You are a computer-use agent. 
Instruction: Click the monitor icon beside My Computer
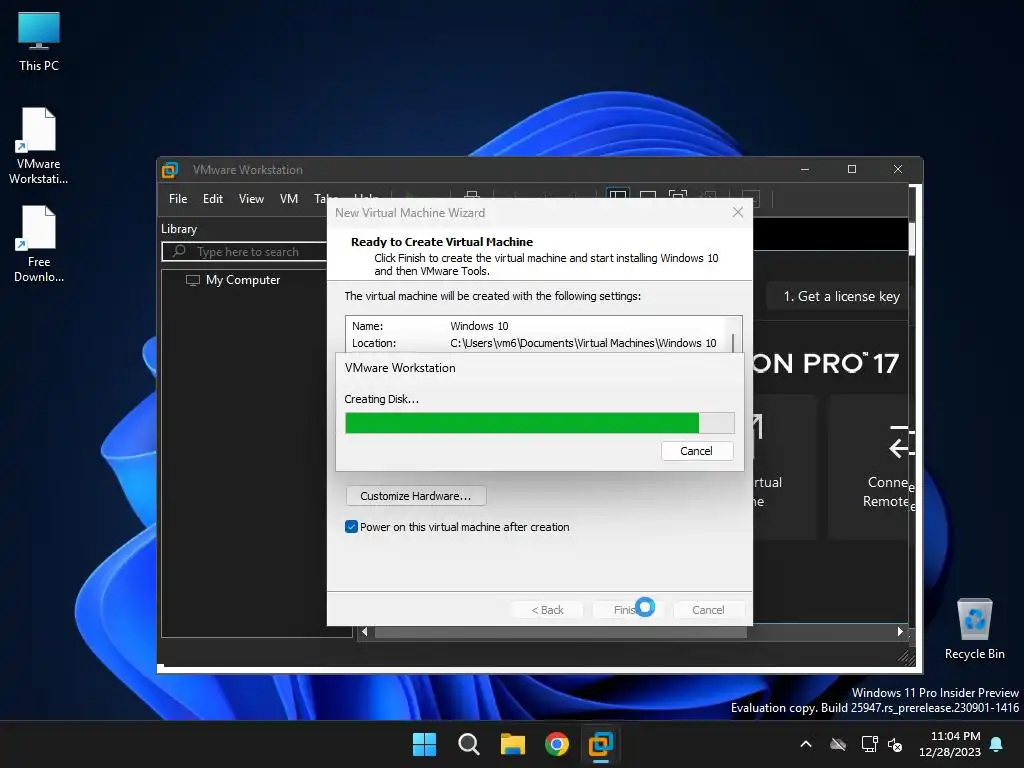click(x=193, y=280)
